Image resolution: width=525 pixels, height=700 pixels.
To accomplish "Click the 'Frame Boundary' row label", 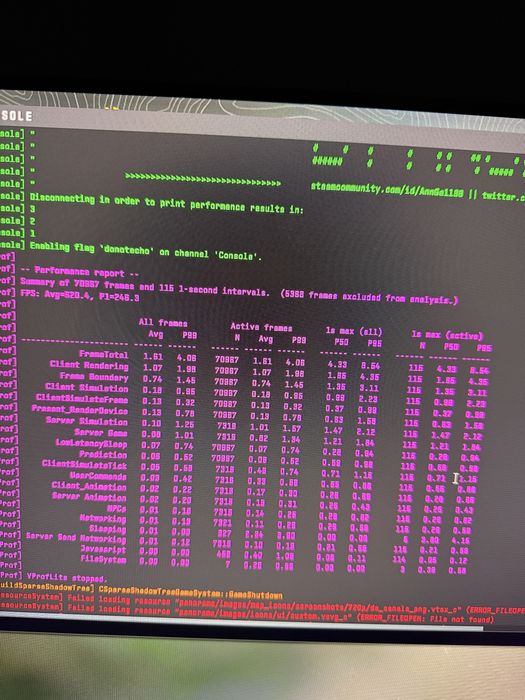I will (94, 376).
